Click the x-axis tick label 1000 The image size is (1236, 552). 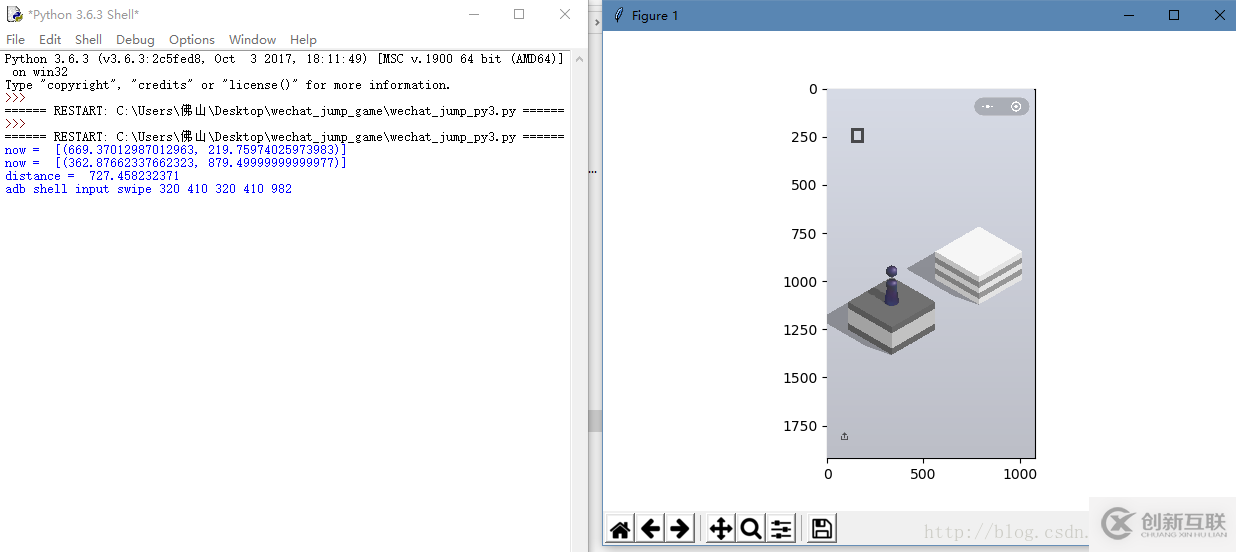pos(1019,474)
